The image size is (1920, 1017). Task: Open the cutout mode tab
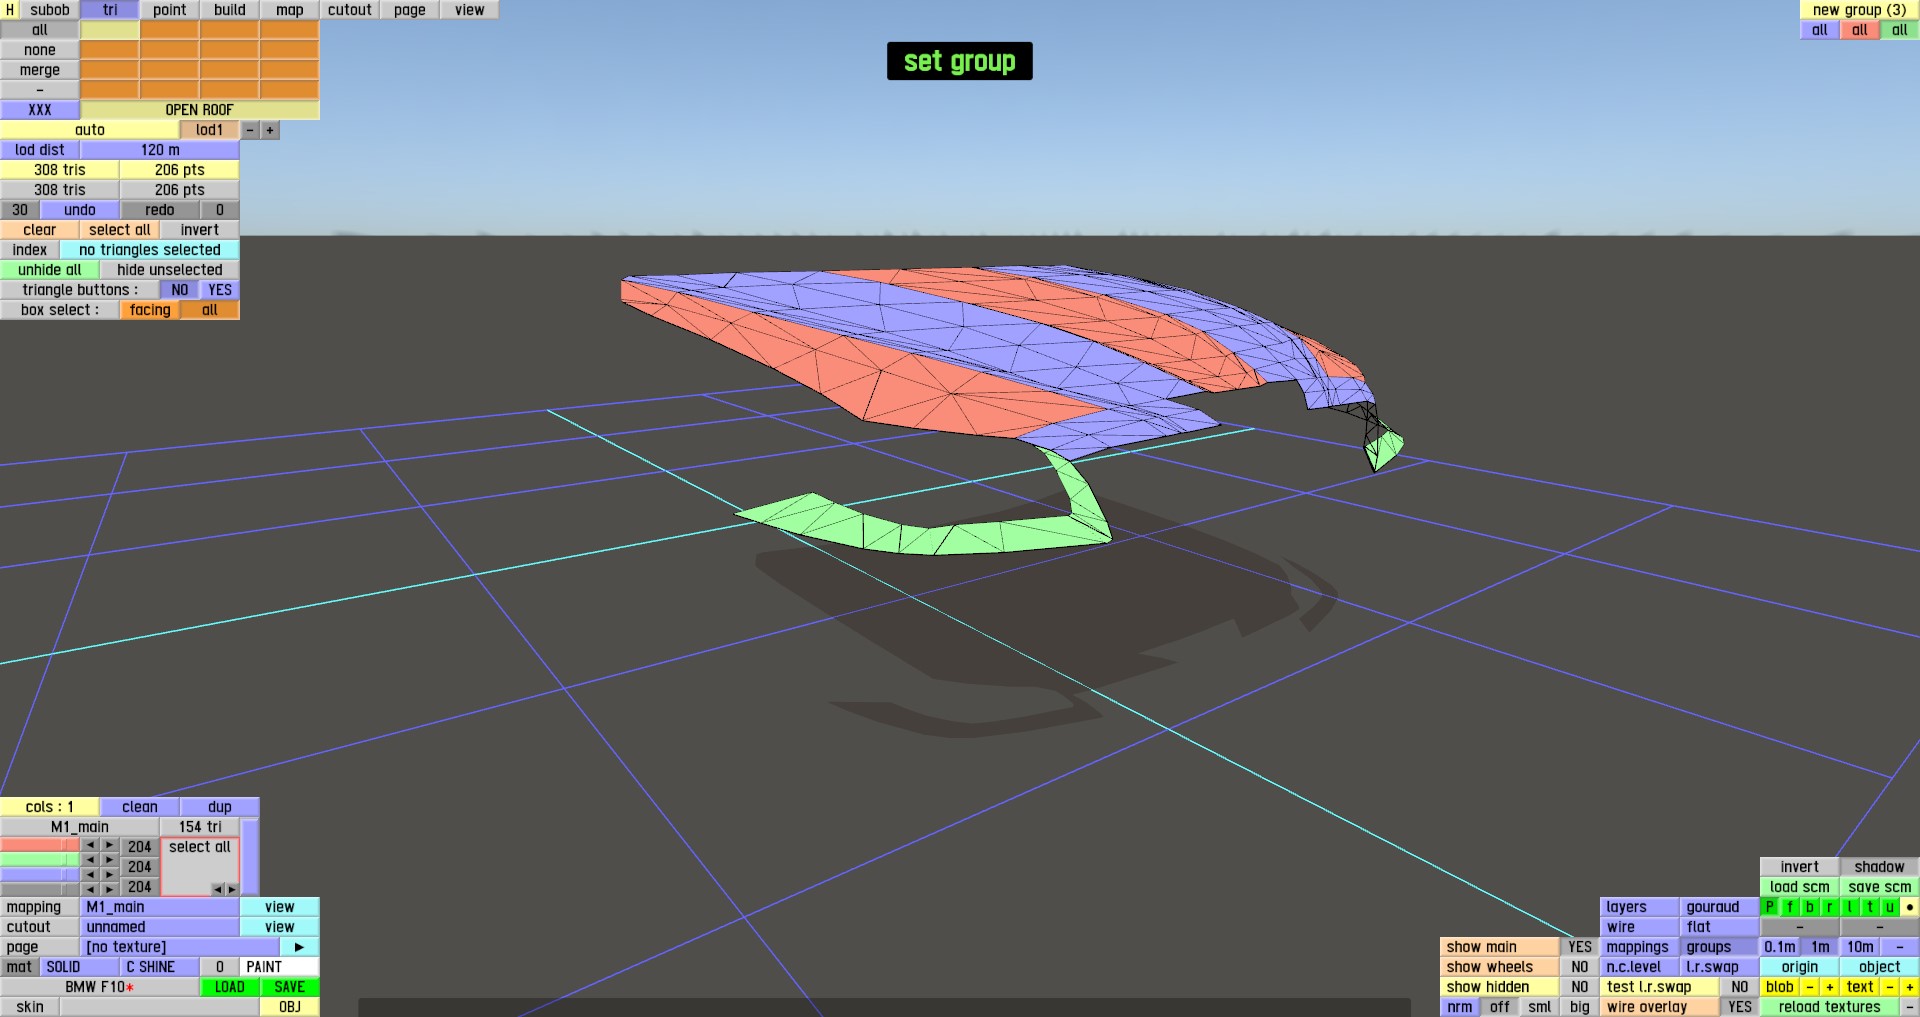(x=350, y=10)
